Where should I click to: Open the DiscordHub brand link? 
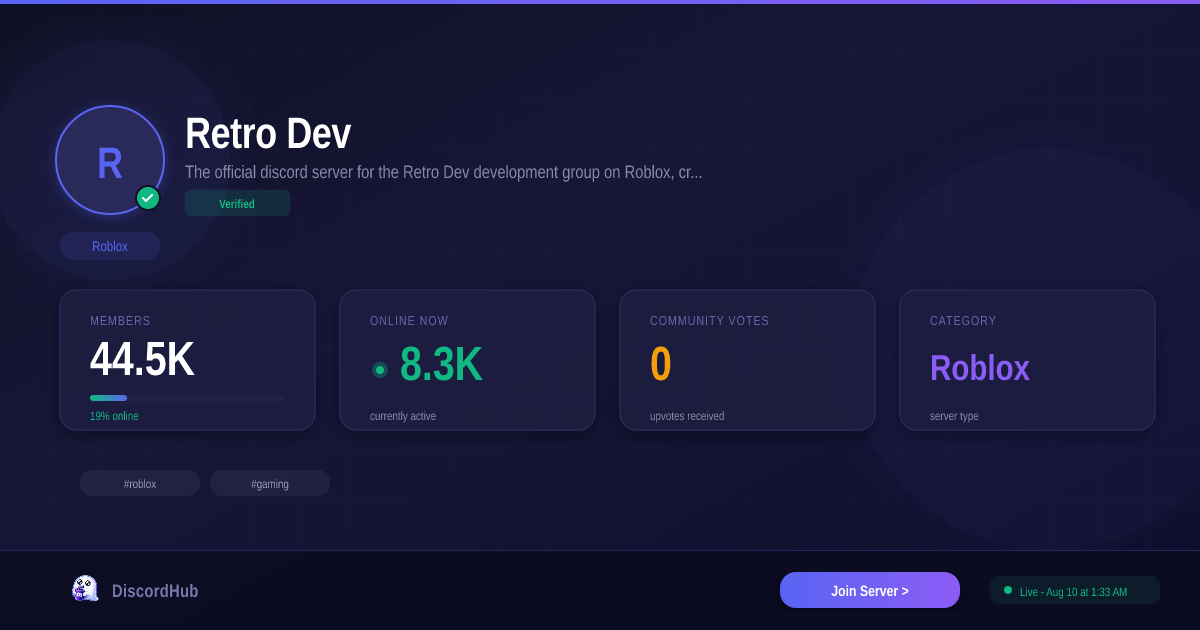pyautogui.click(x=155, y=591)
